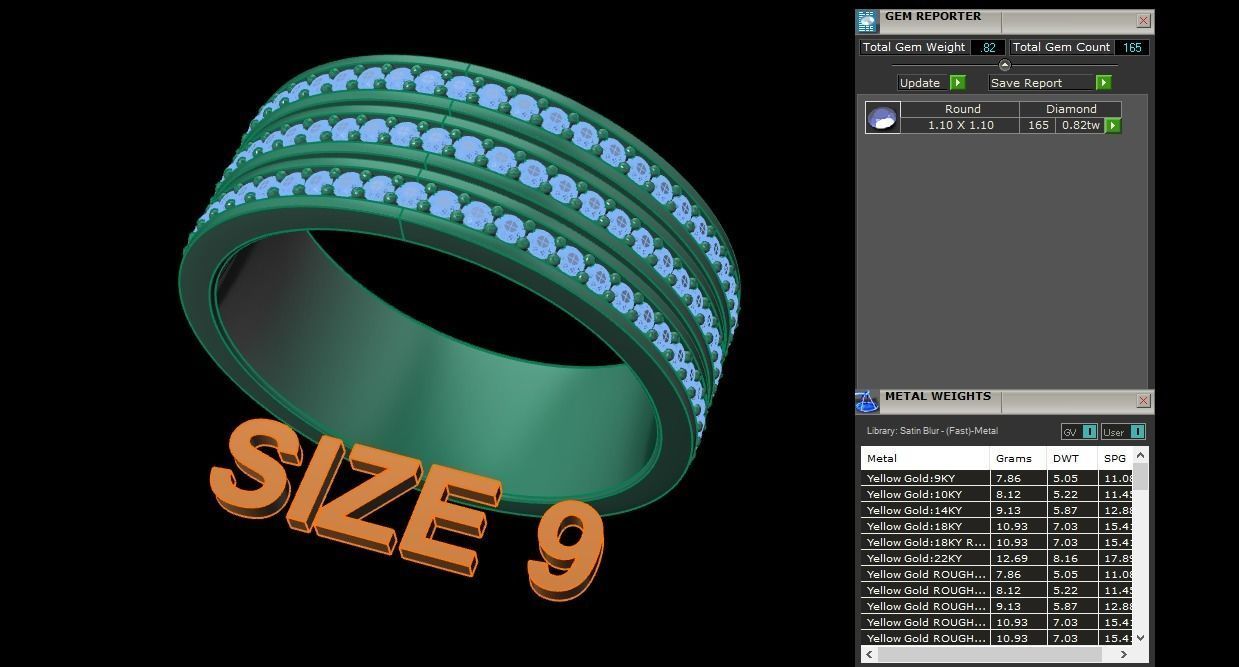Click the 0.82tw total weight cell

[1080, 125]
